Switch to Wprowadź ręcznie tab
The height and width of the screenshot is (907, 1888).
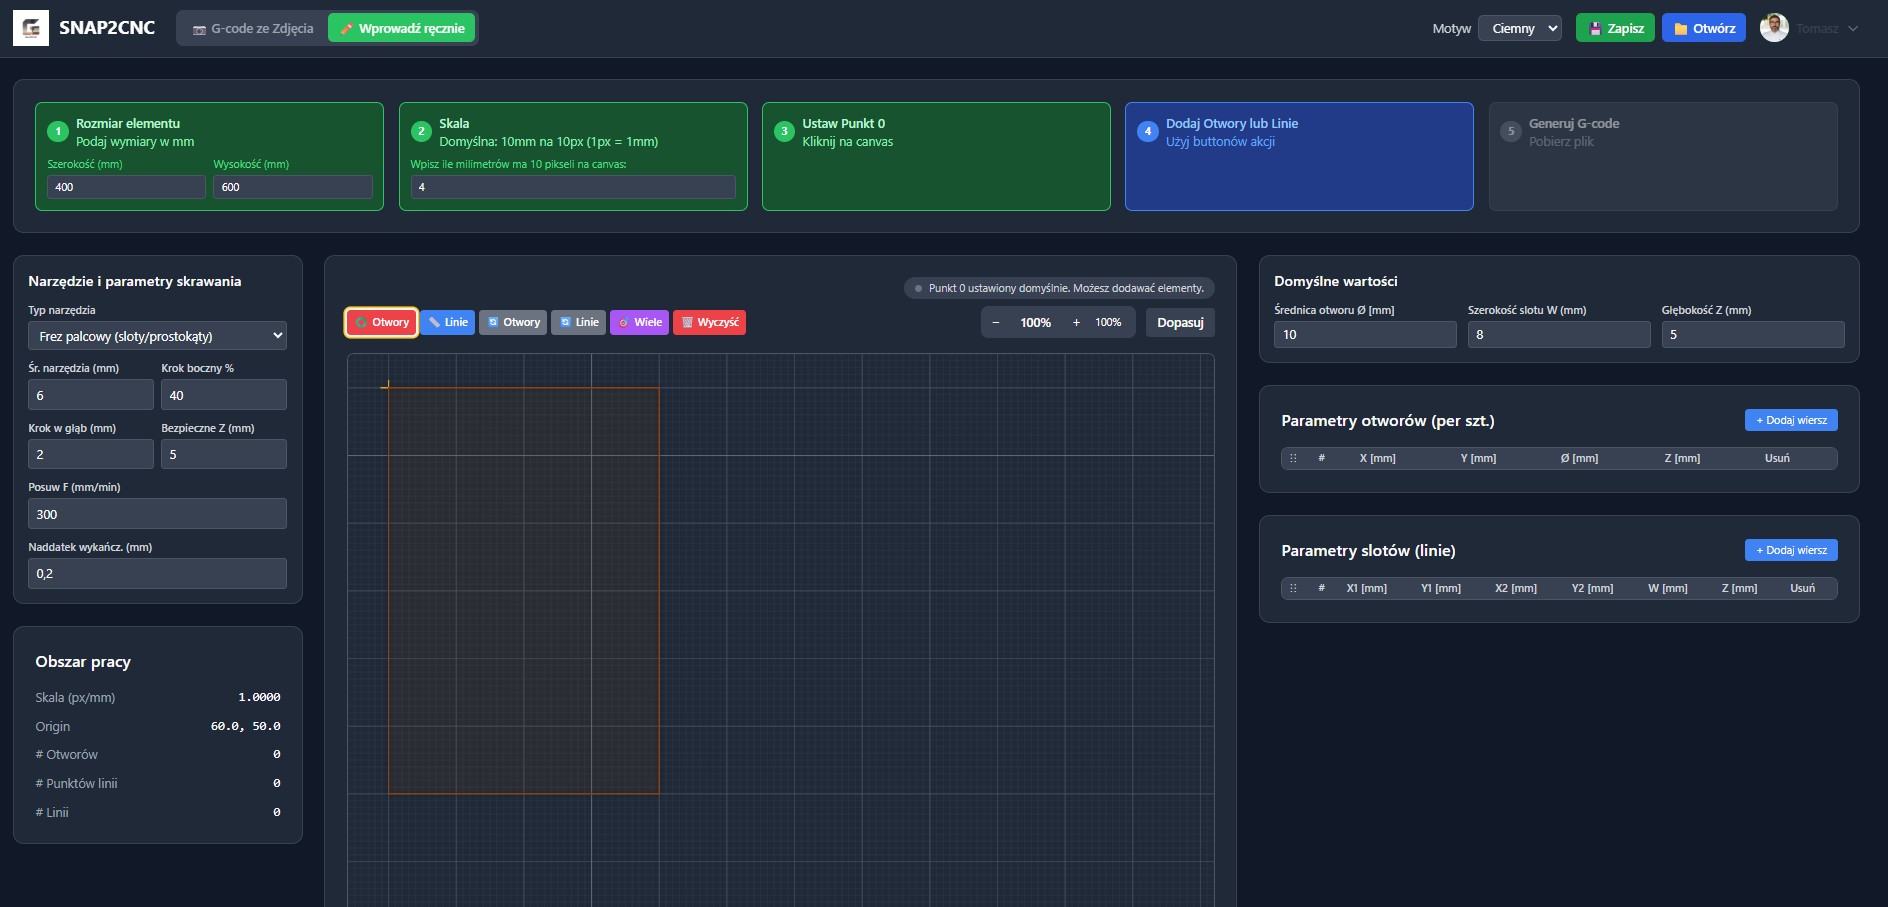pos(402,28)
